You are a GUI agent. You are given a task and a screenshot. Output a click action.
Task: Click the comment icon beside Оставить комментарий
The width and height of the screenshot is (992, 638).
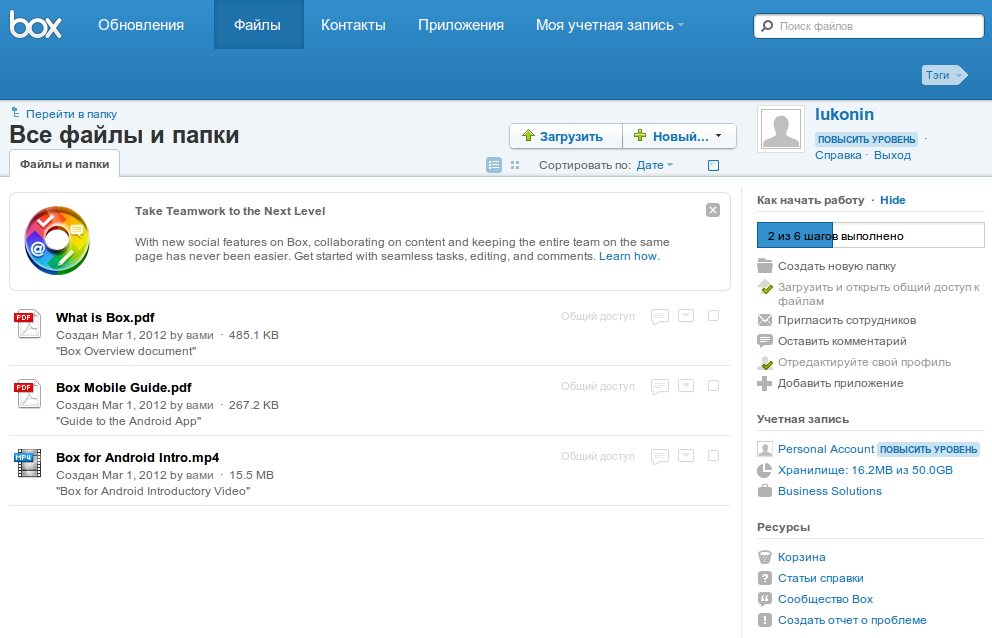[765, 341]
